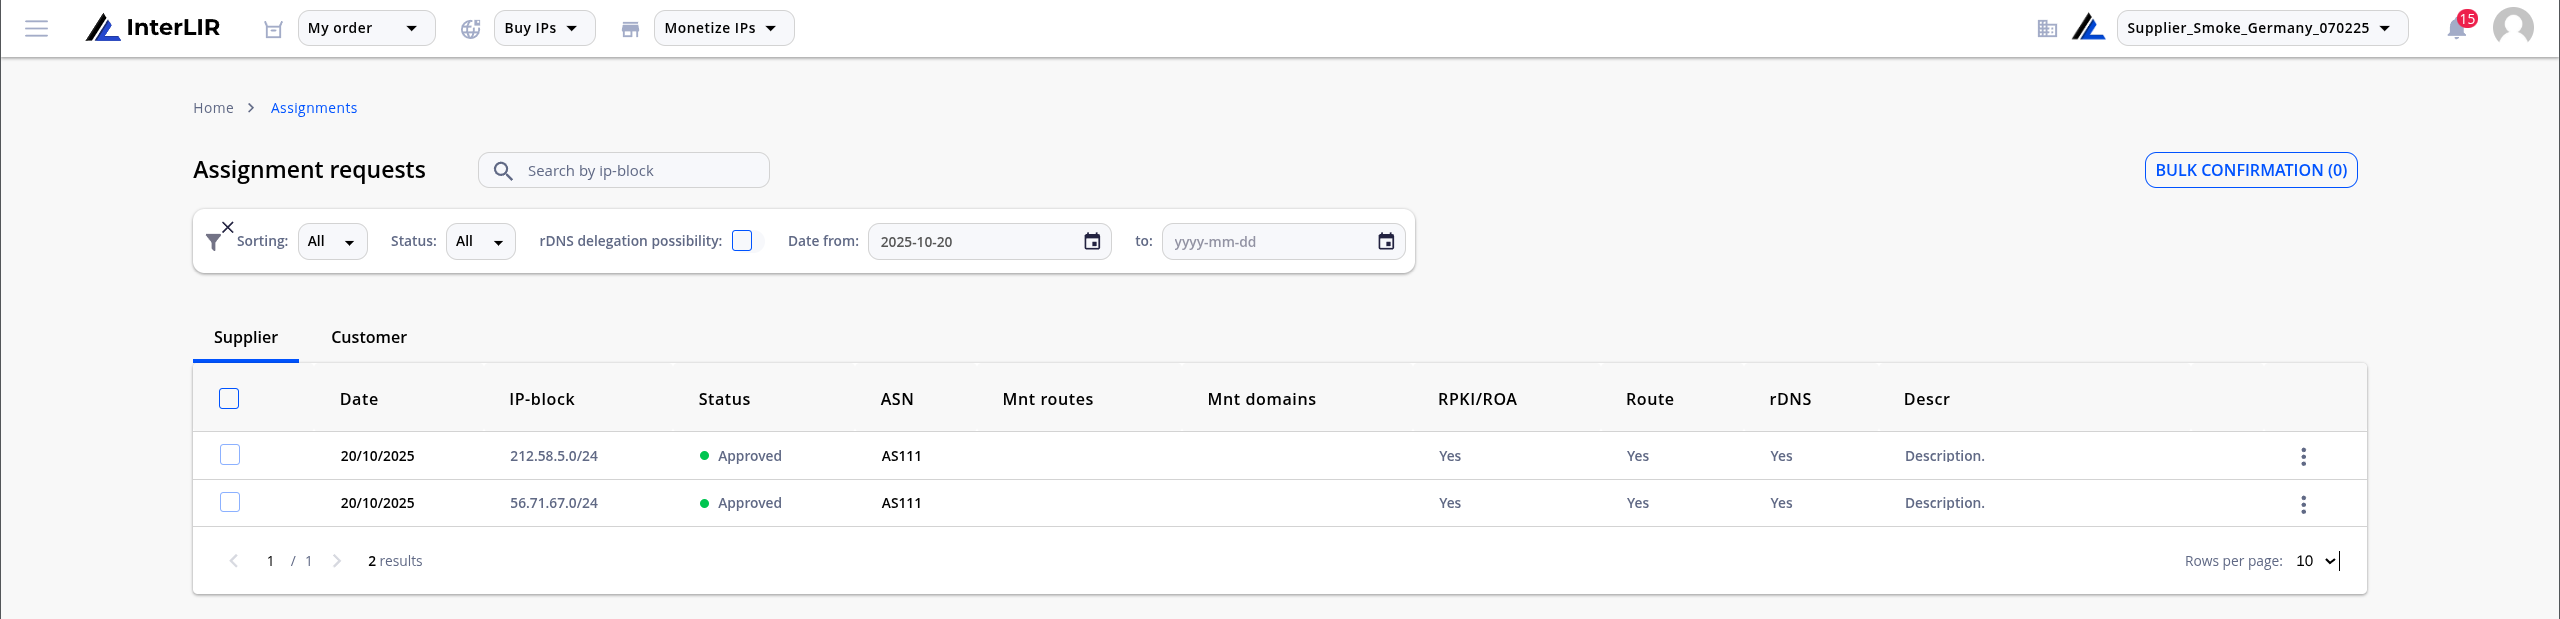Go to the Home breadcrumb link
Image resolution: width=2560 pixels, height=619 pixels.
(213, 108)
